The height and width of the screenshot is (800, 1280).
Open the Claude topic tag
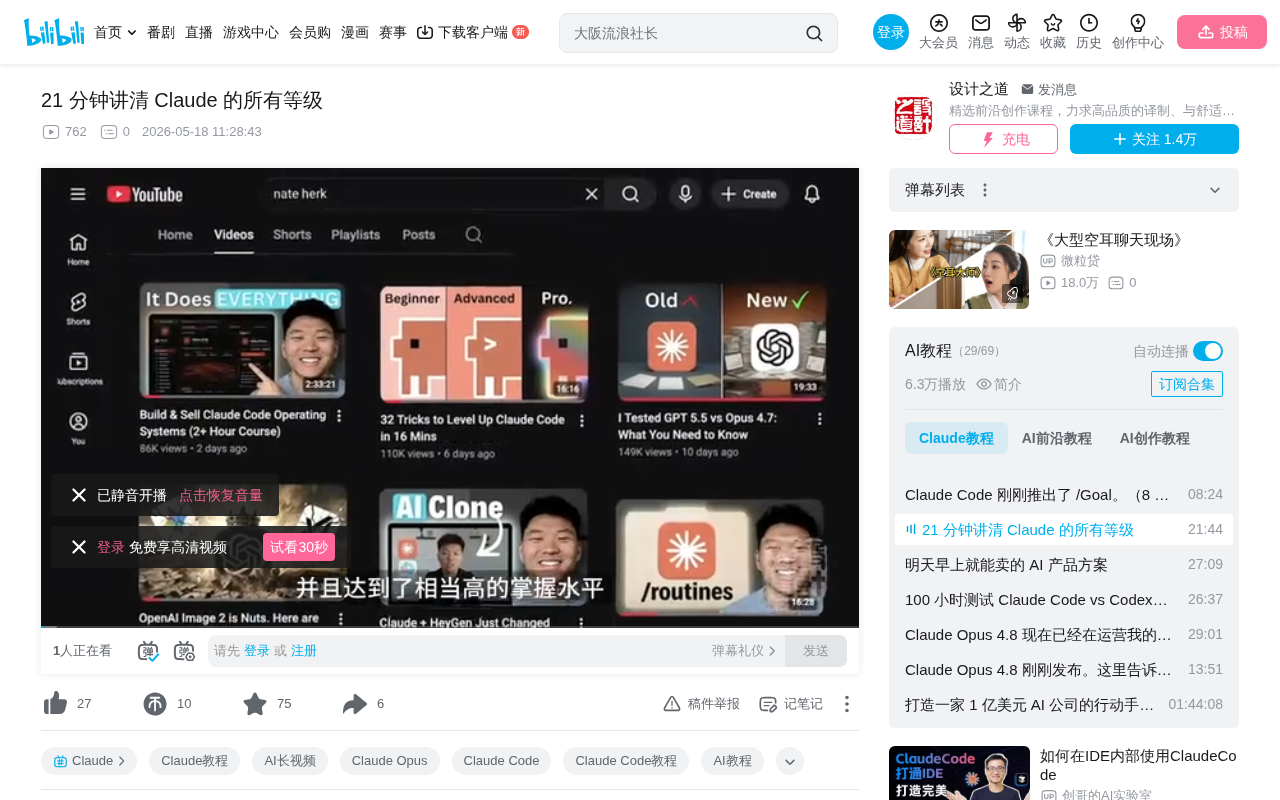pyautogui.click(x=89, y=761)
